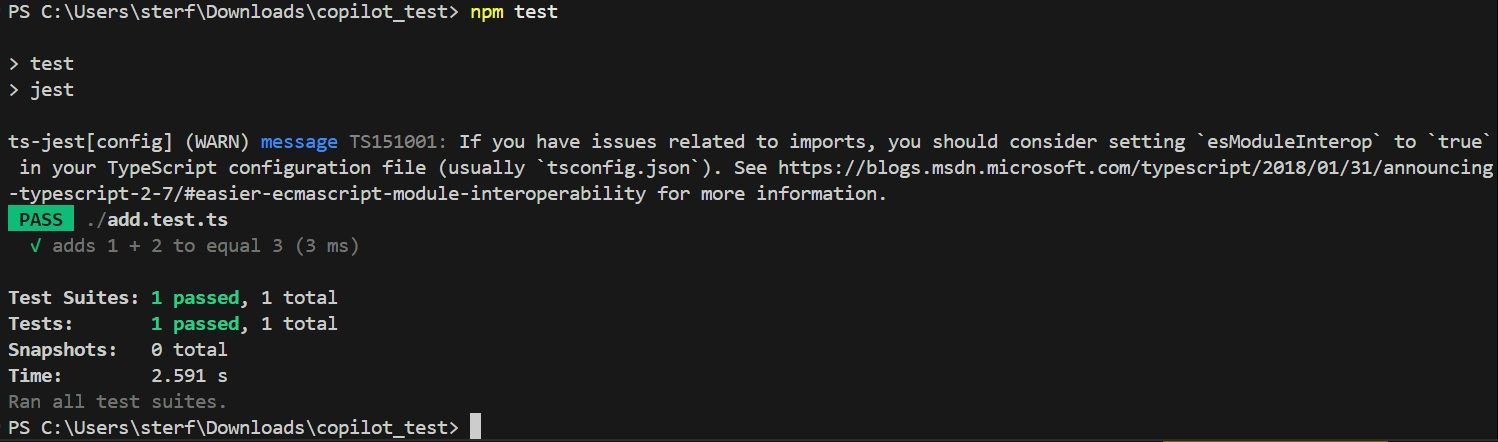1498x442 pixels.
Task: Click the (3 ms) test duration
Action: pos(326,245)
